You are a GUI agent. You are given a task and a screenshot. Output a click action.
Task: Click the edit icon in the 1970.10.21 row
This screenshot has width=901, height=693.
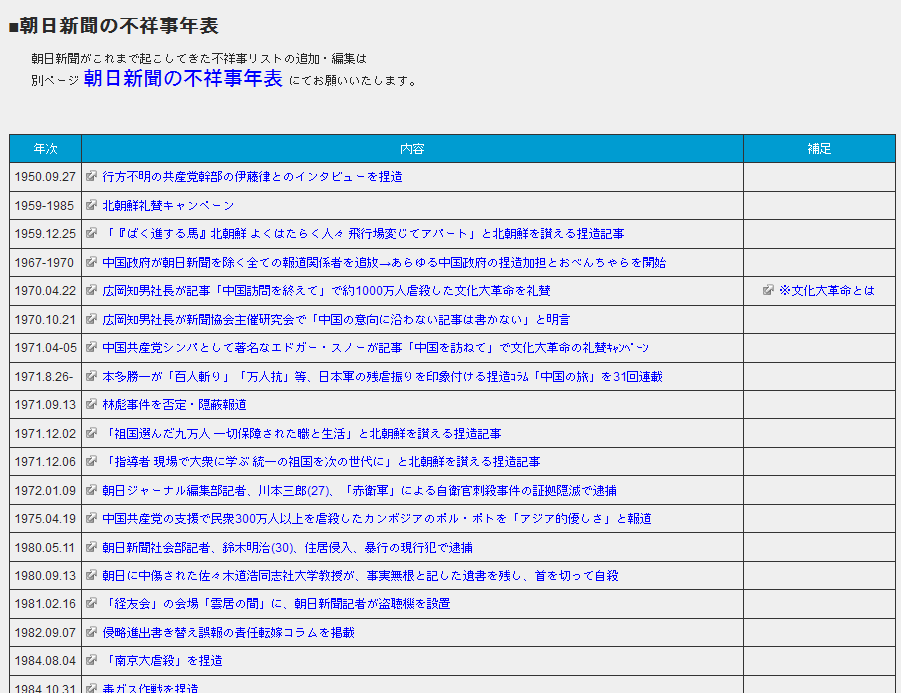coord(91,318)
